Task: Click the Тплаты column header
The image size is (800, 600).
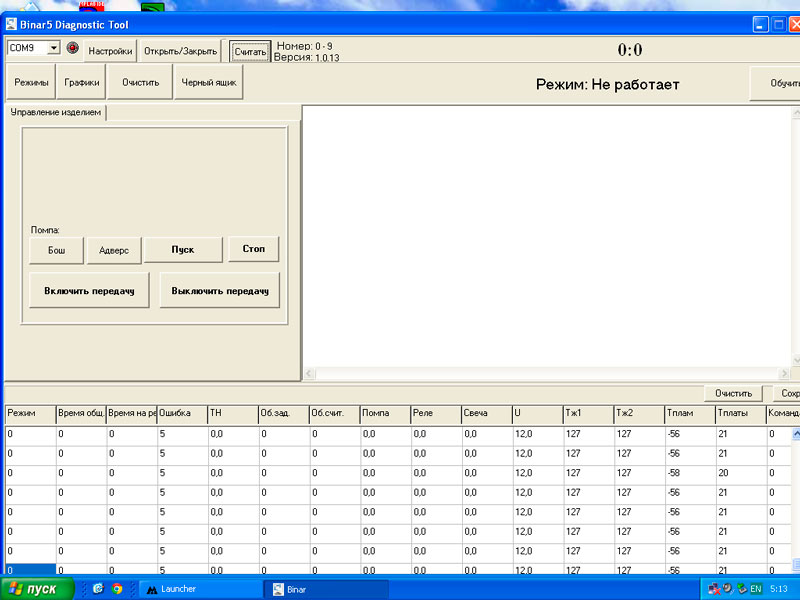Action: 741,414
